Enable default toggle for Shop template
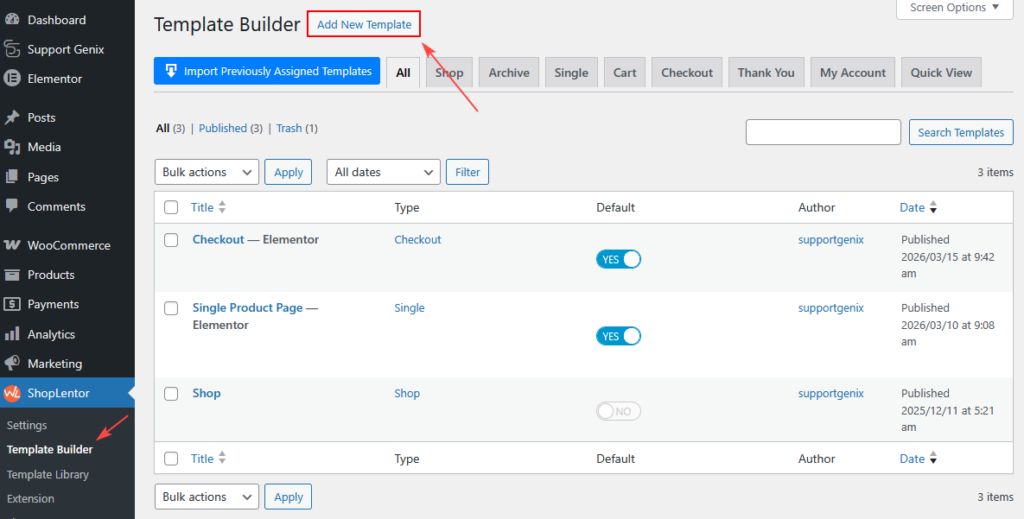The image size is (1024, 519). coord(618,411)
